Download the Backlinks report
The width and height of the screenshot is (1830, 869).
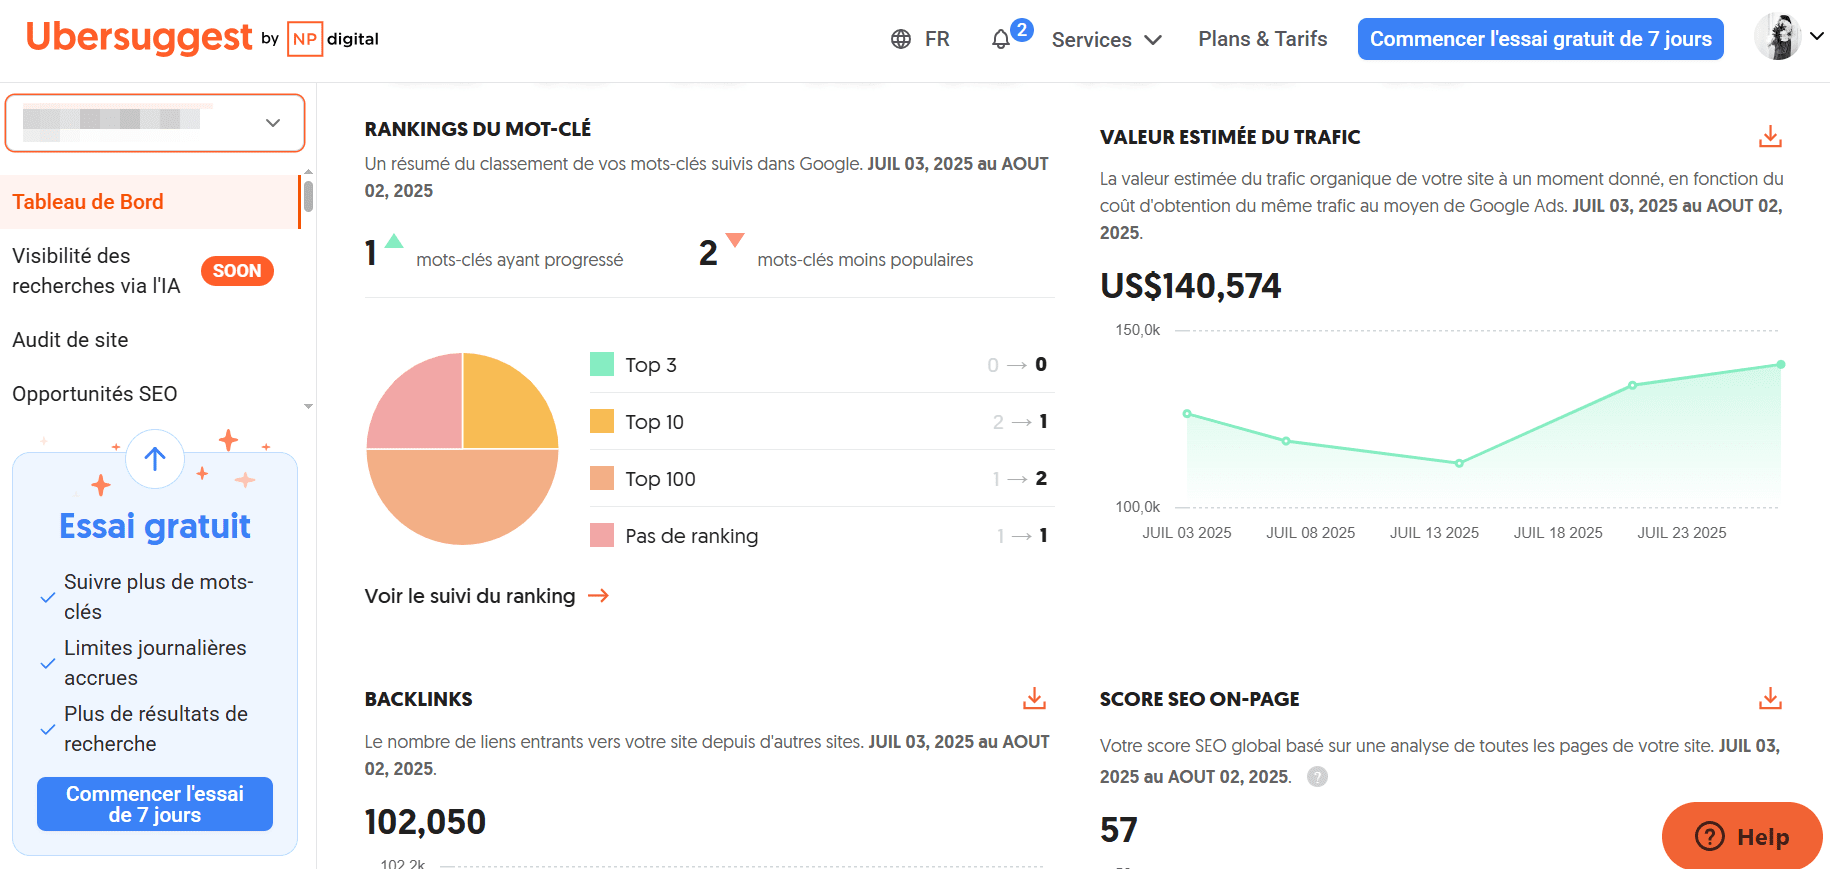pos(1034,699)
